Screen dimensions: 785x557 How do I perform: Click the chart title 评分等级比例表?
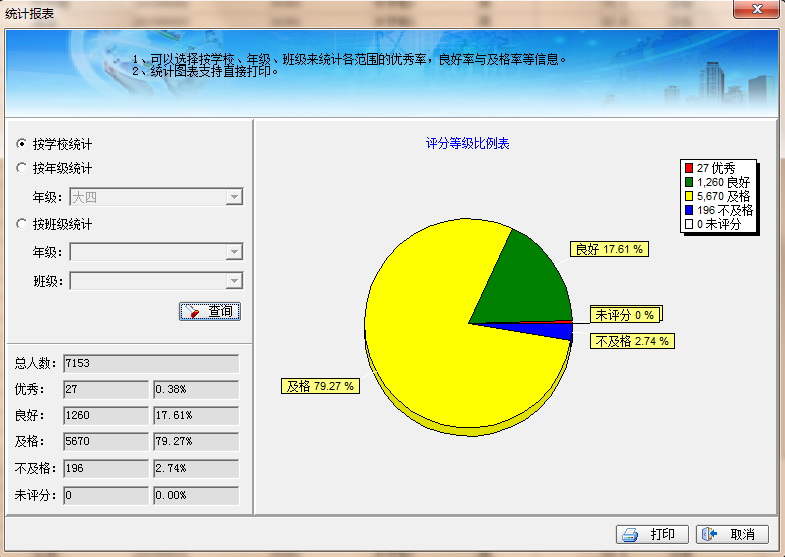pos(468,144)
